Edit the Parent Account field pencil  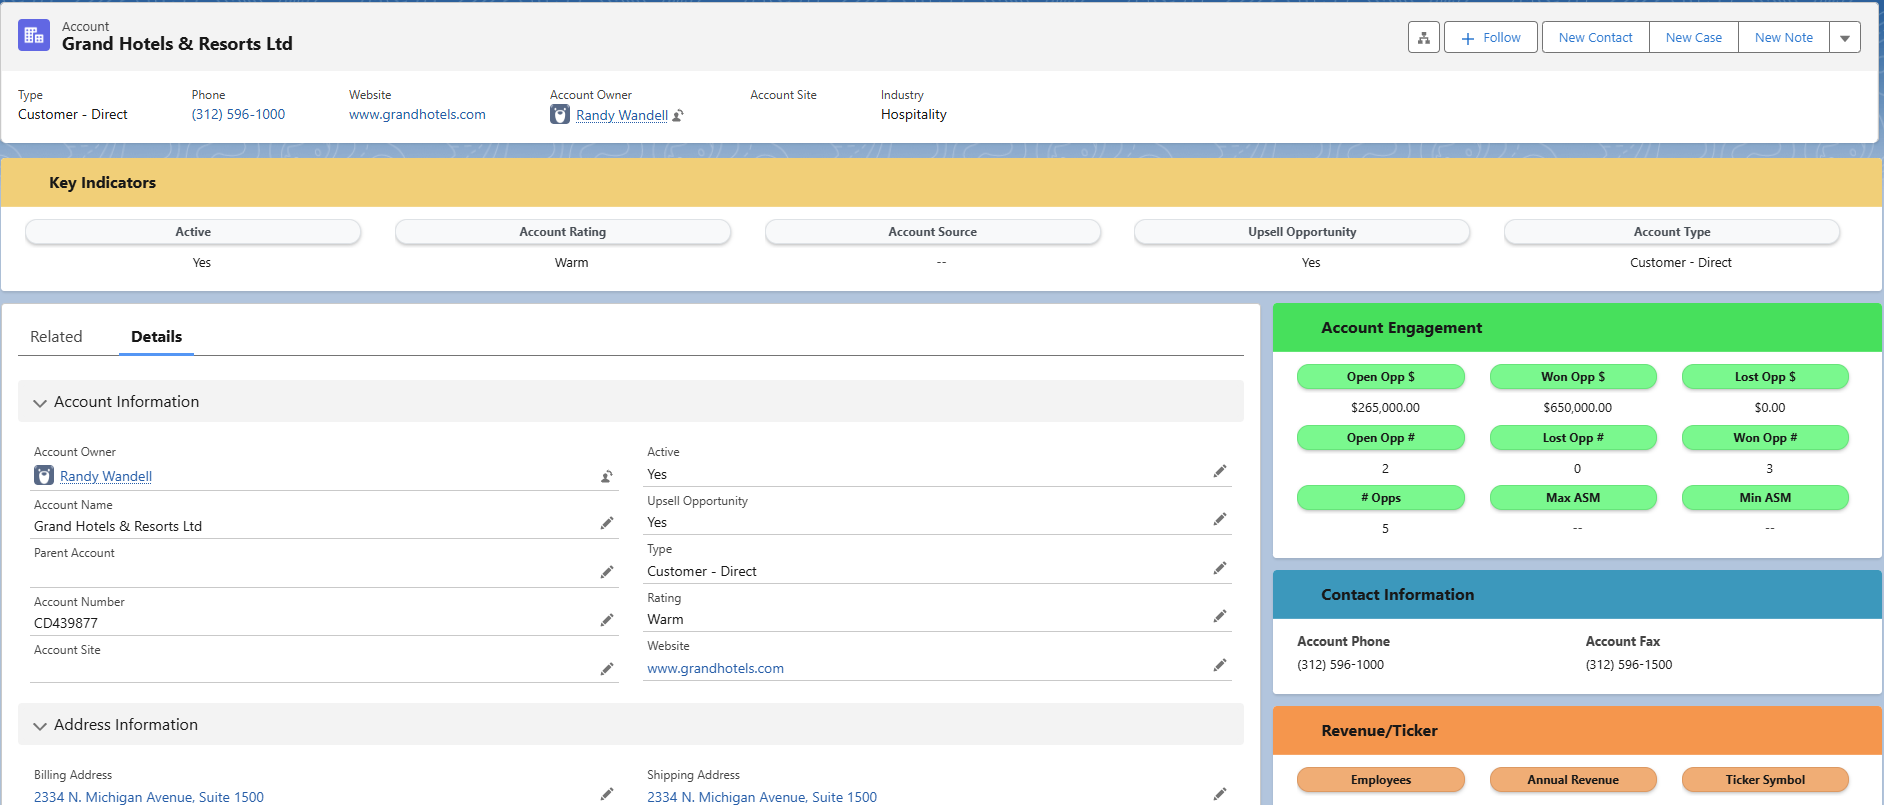point(606,572)
